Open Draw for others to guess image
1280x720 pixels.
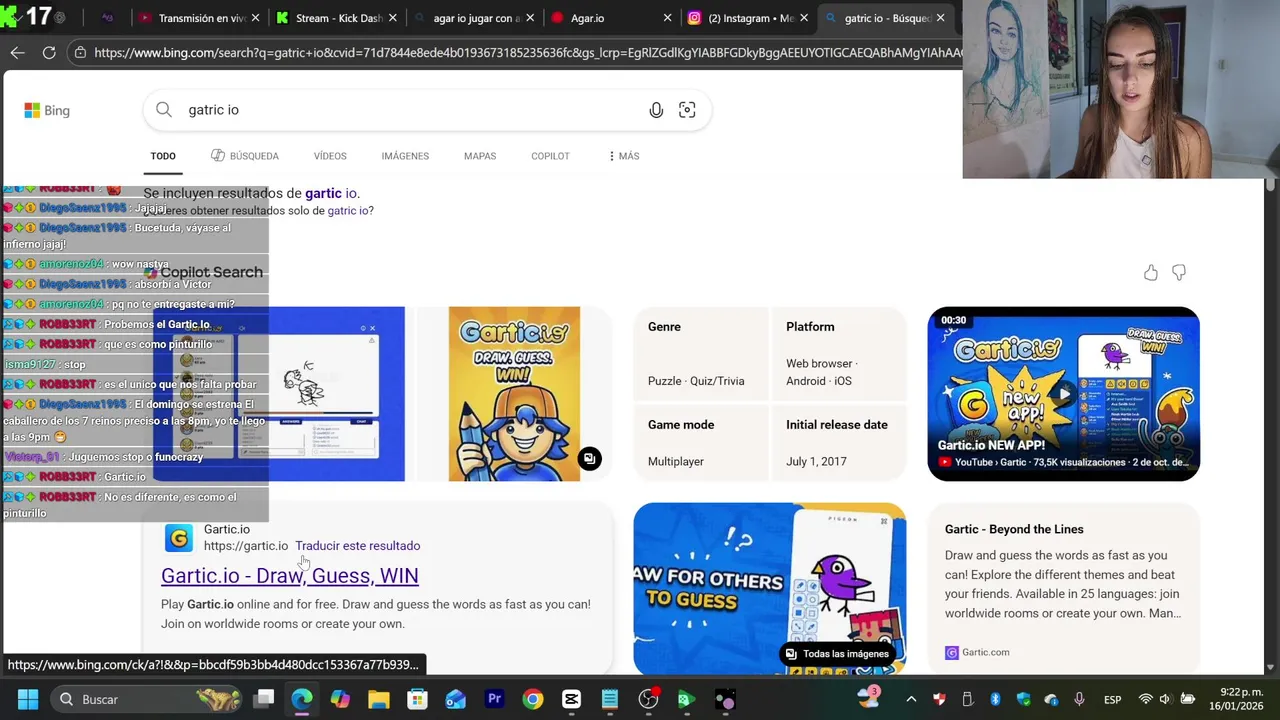pyautogui.click(x=770, y=588)
